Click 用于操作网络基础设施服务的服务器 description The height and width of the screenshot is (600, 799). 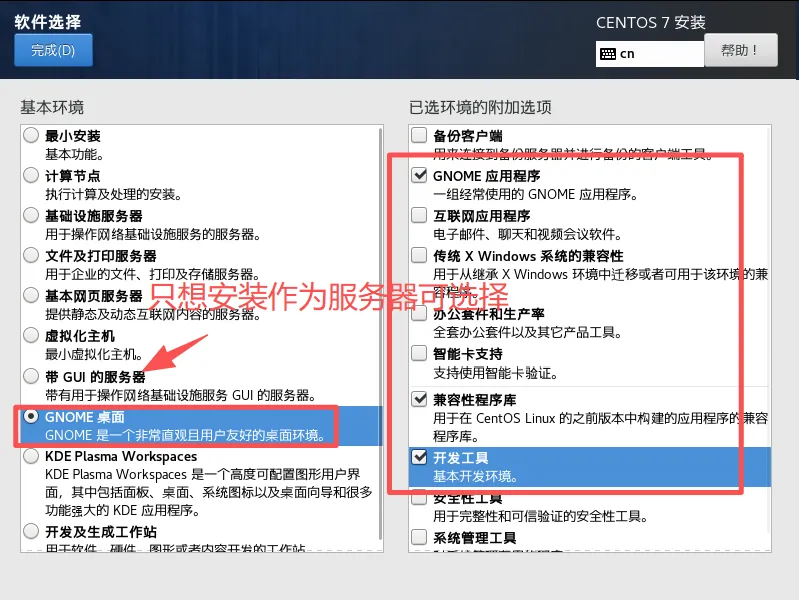[153, 234]
